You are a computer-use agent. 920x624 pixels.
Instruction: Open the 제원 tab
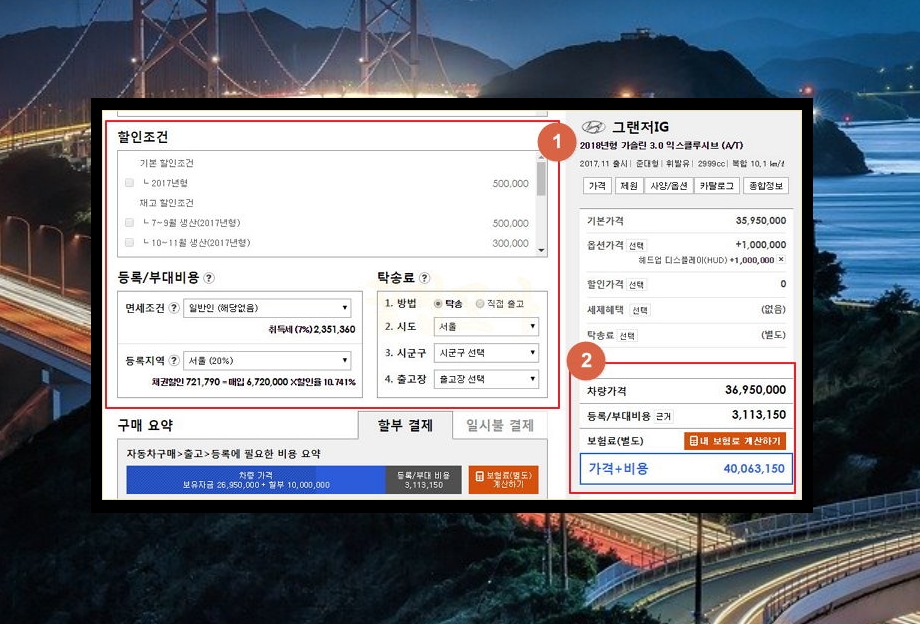(x=629, y=186)
